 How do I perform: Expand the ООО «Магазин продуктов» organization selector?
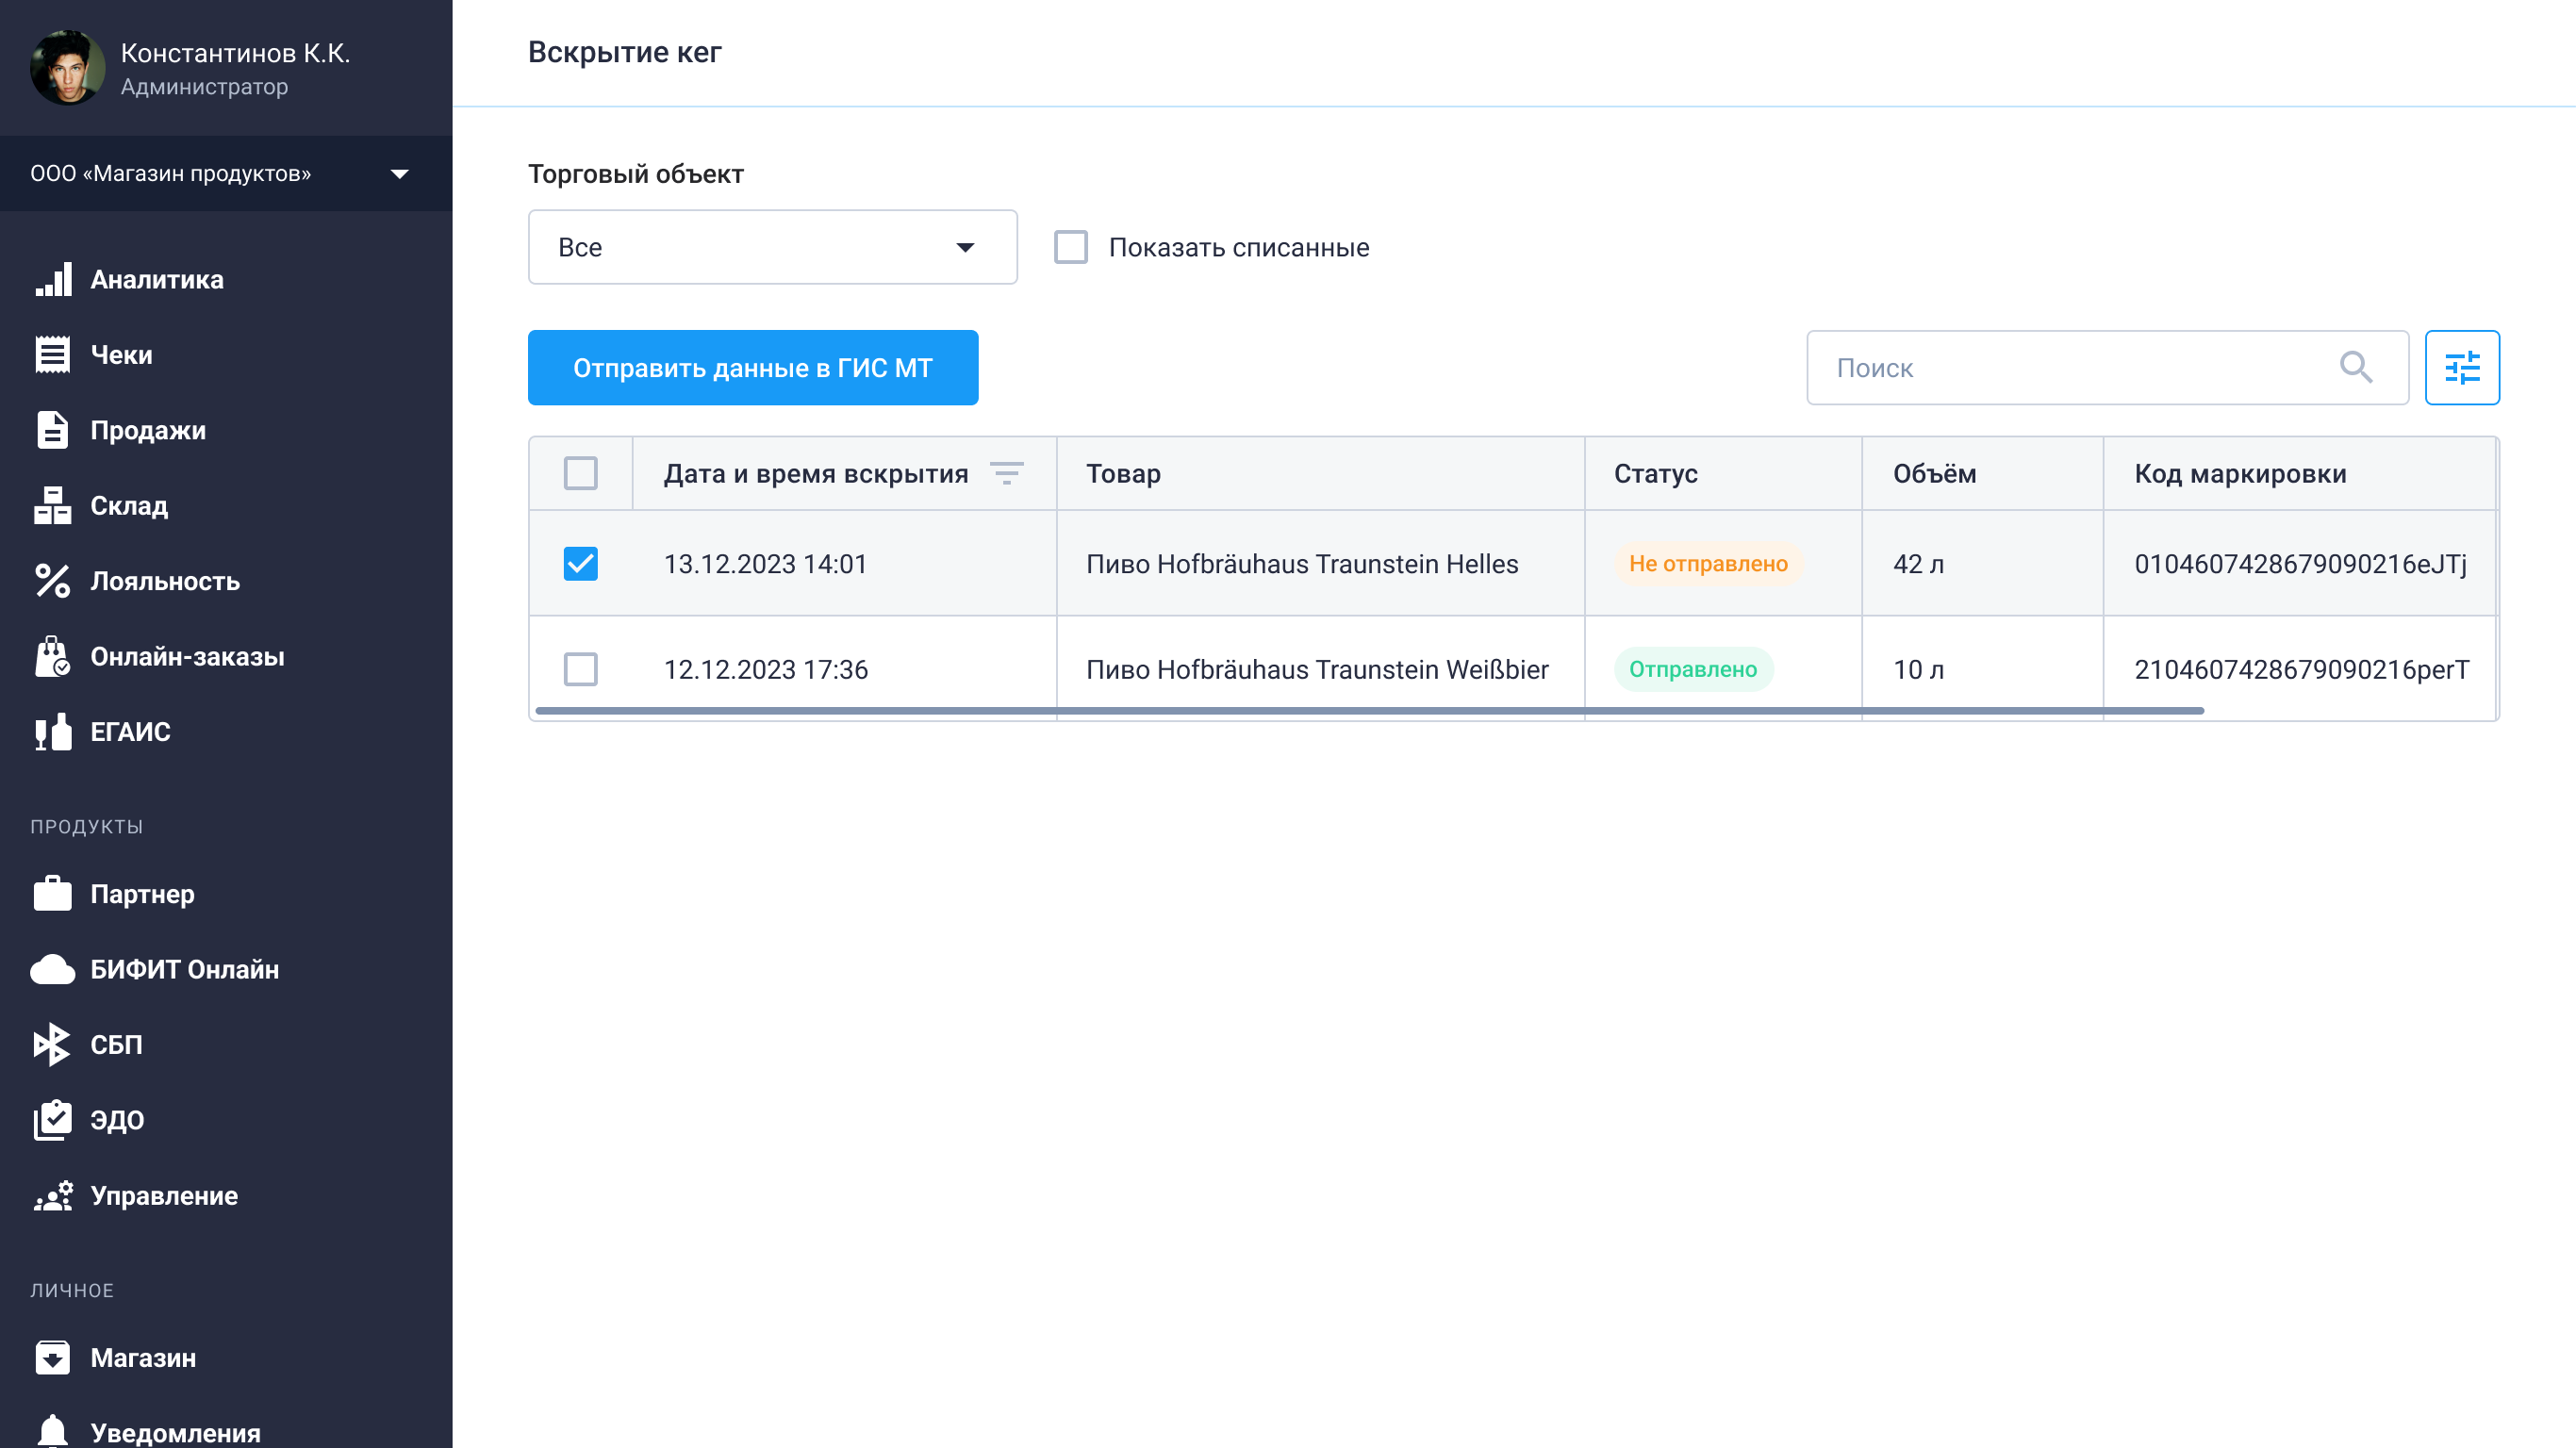click(225, 173)
